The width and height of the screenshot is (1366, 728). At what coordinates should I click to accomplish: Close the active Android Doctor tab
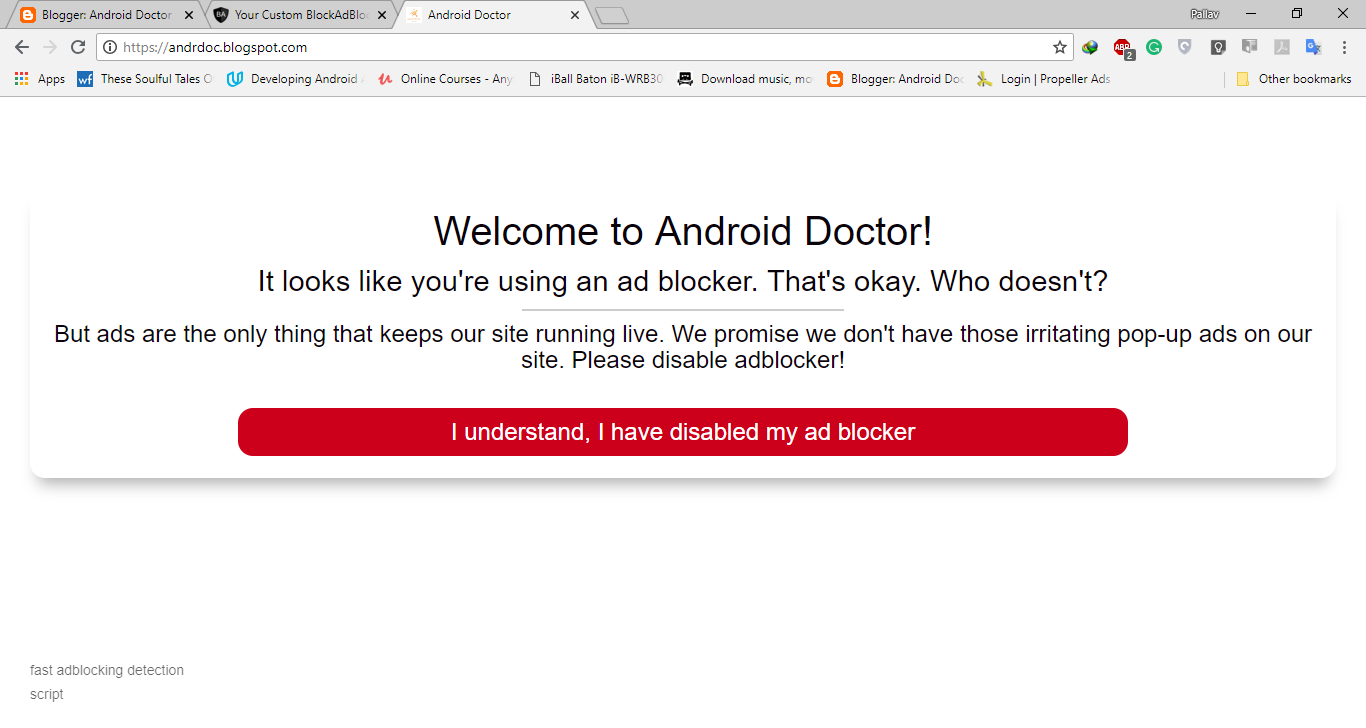click(x=574, y=15)
